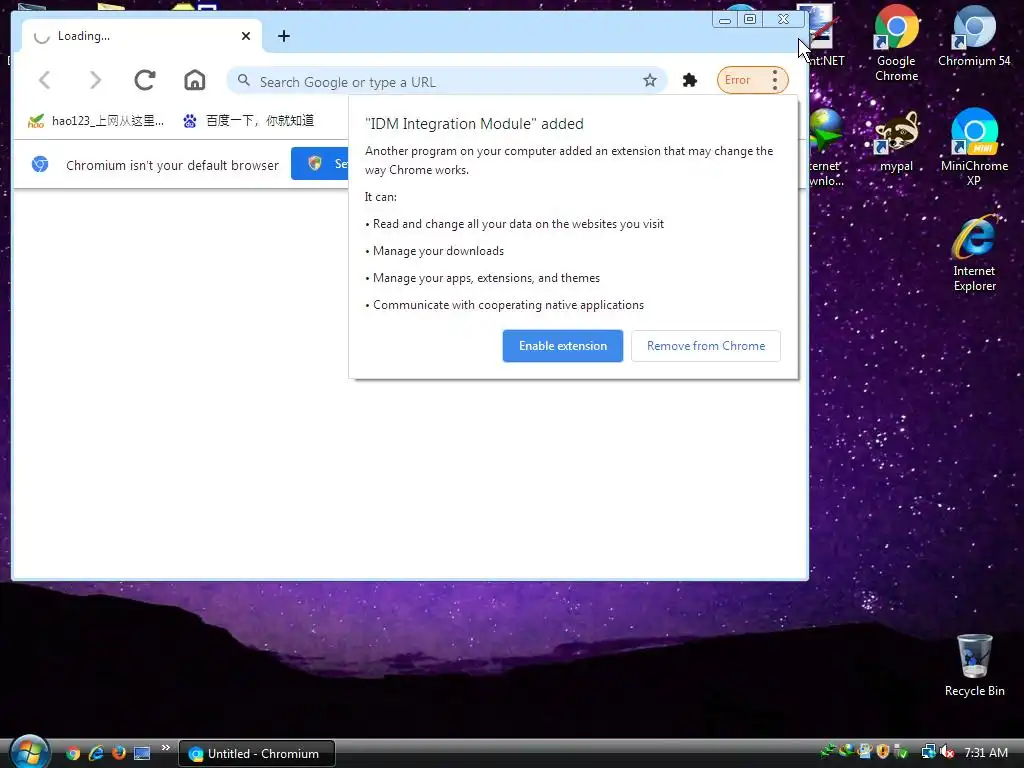This screenshot has width=1024, height=768.
Task: Click the muted volume tray icon
Action: tap(948, 752)
